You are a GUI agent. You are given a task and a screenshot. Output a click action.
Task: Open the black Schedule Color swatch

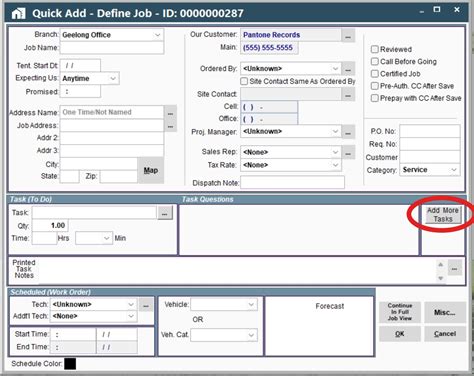click(70, 364)
